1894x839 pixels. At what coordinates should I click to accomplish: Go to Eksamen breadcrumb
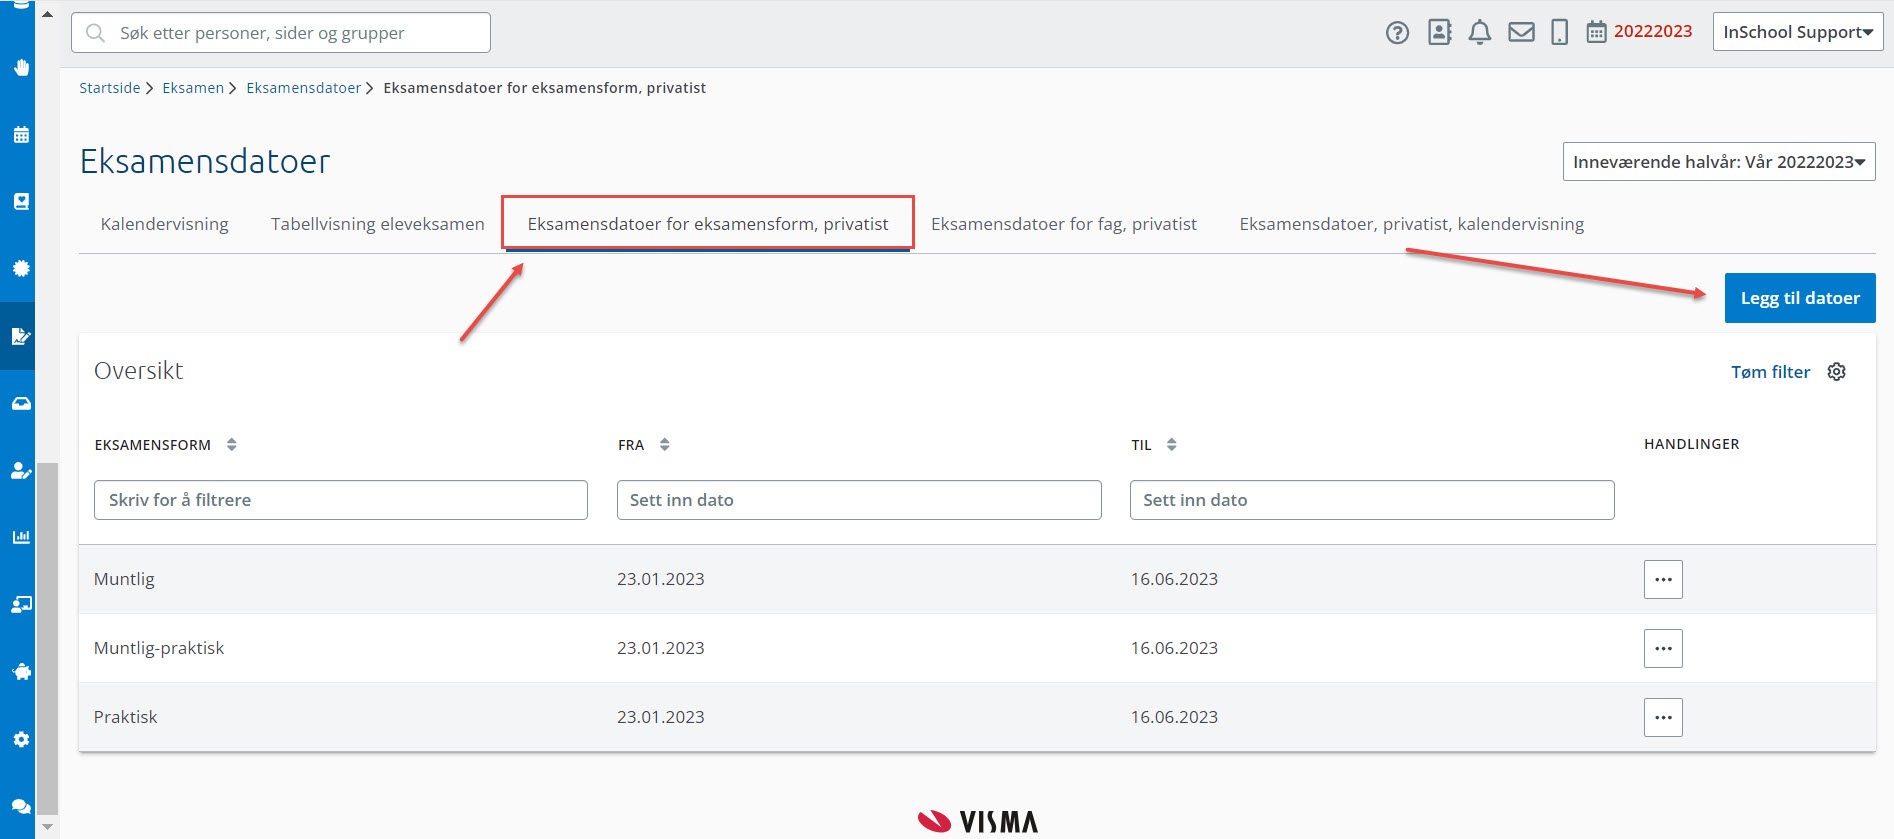click(193, 88)
